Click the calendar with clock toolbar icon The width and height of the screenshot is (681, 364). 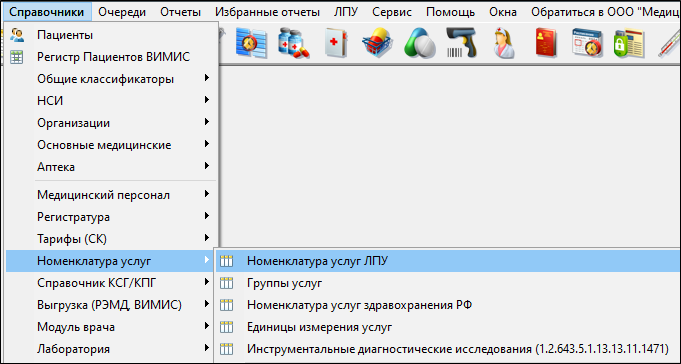(x=587, y=43)
